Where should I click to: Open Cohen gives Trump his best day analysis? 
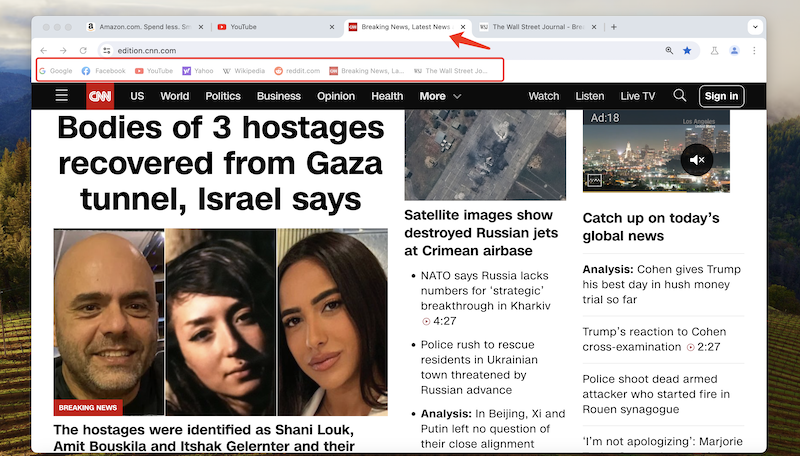(x=662, y=284)
